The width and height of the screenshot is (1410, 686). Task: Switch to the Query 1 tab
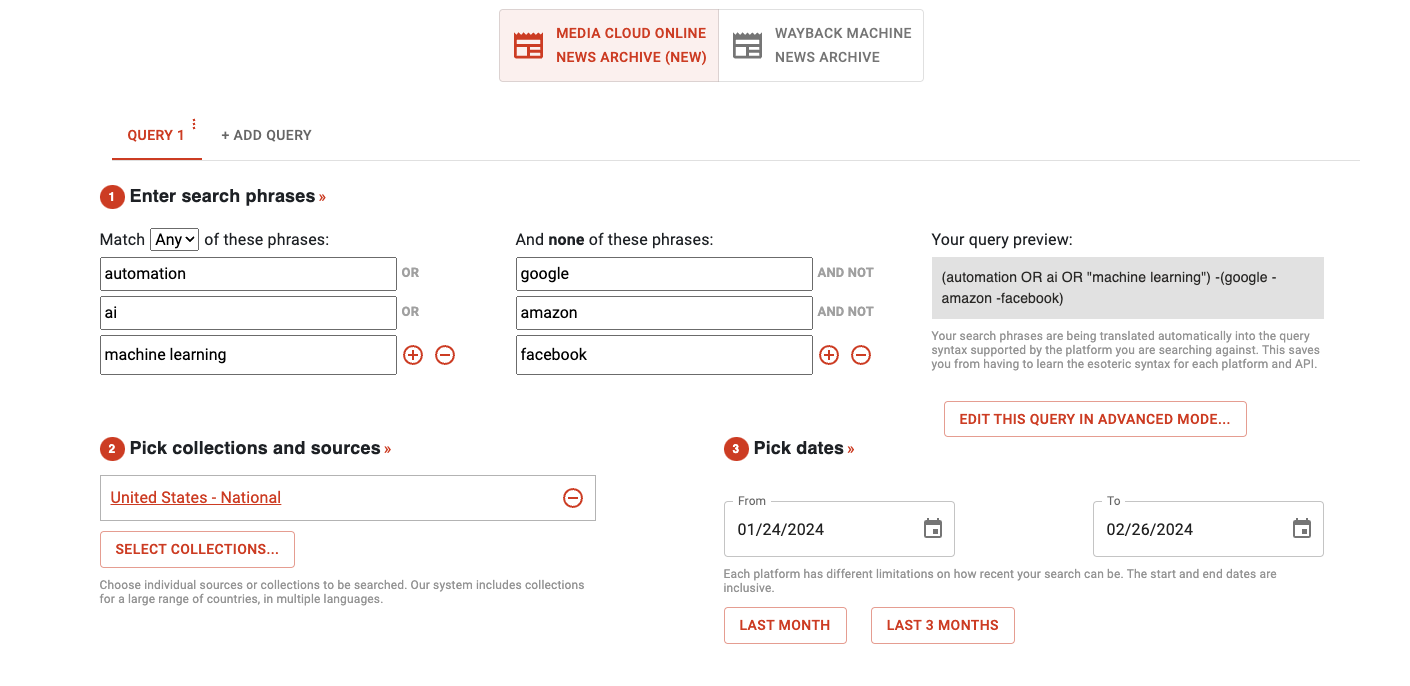[x=155, y=135]
